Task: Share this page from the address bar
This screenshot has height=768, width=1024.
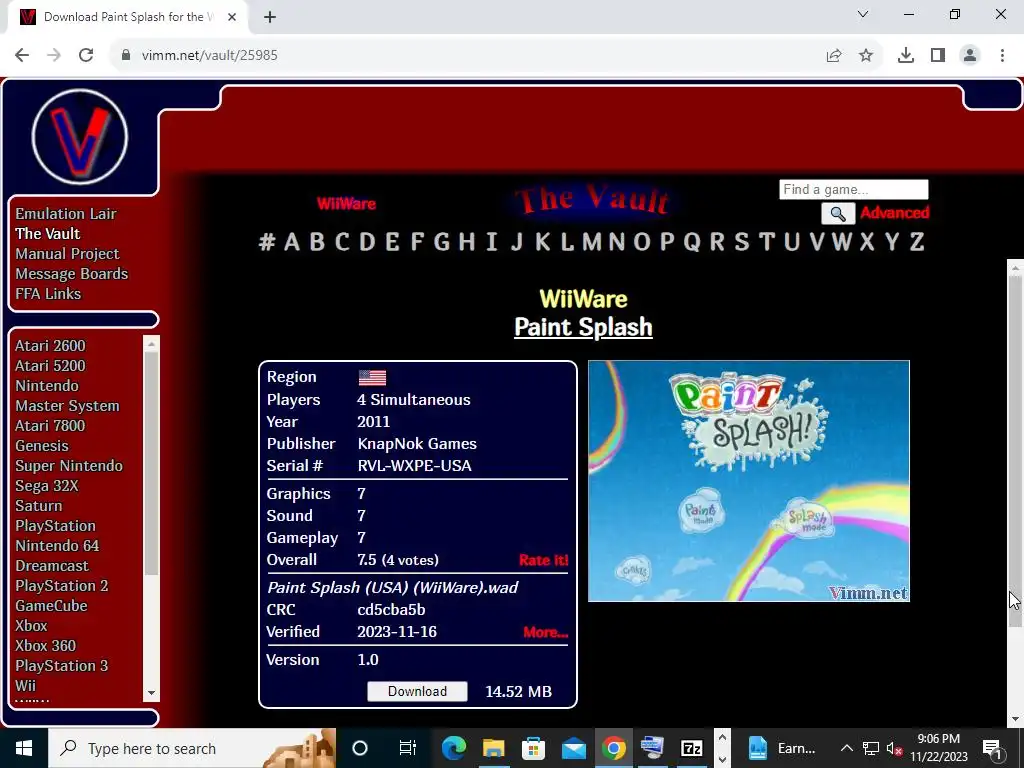Action: pos(834,56)
